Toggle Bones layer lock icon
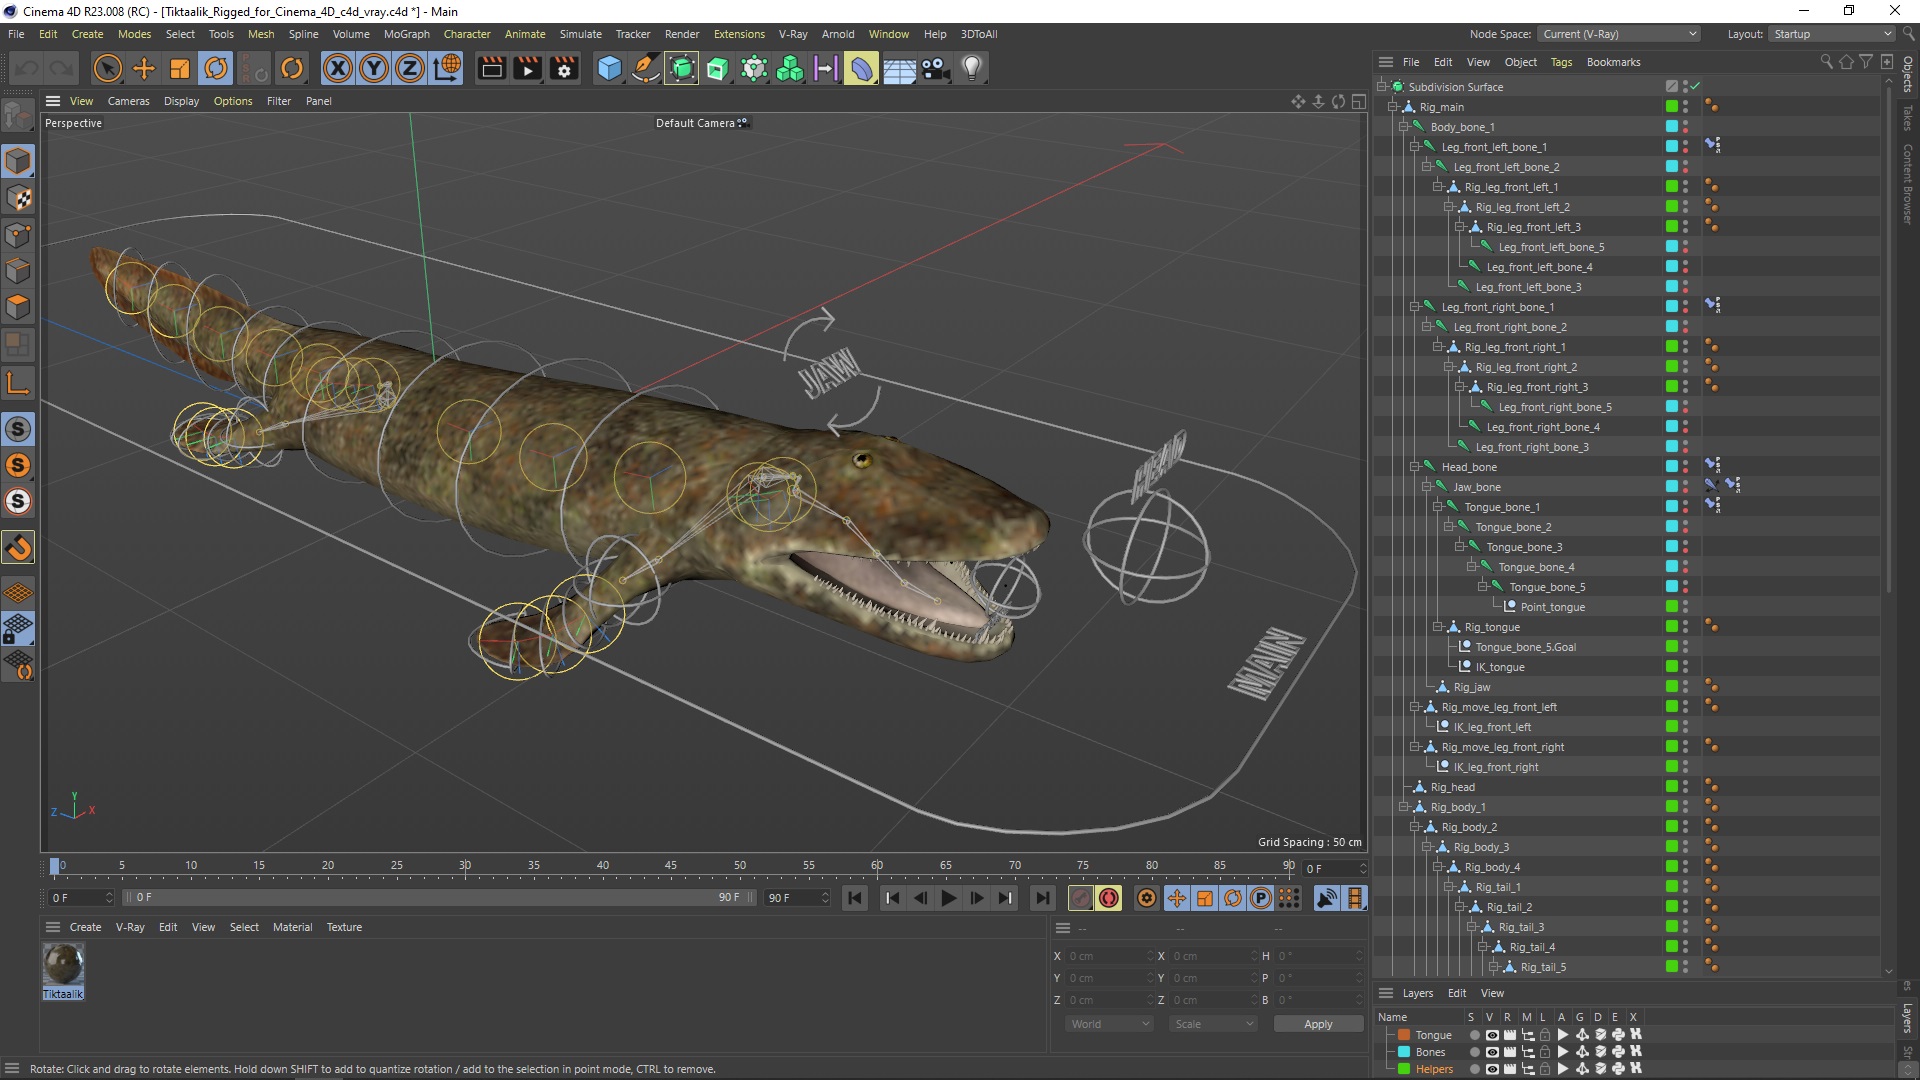 point(1545,1052)
